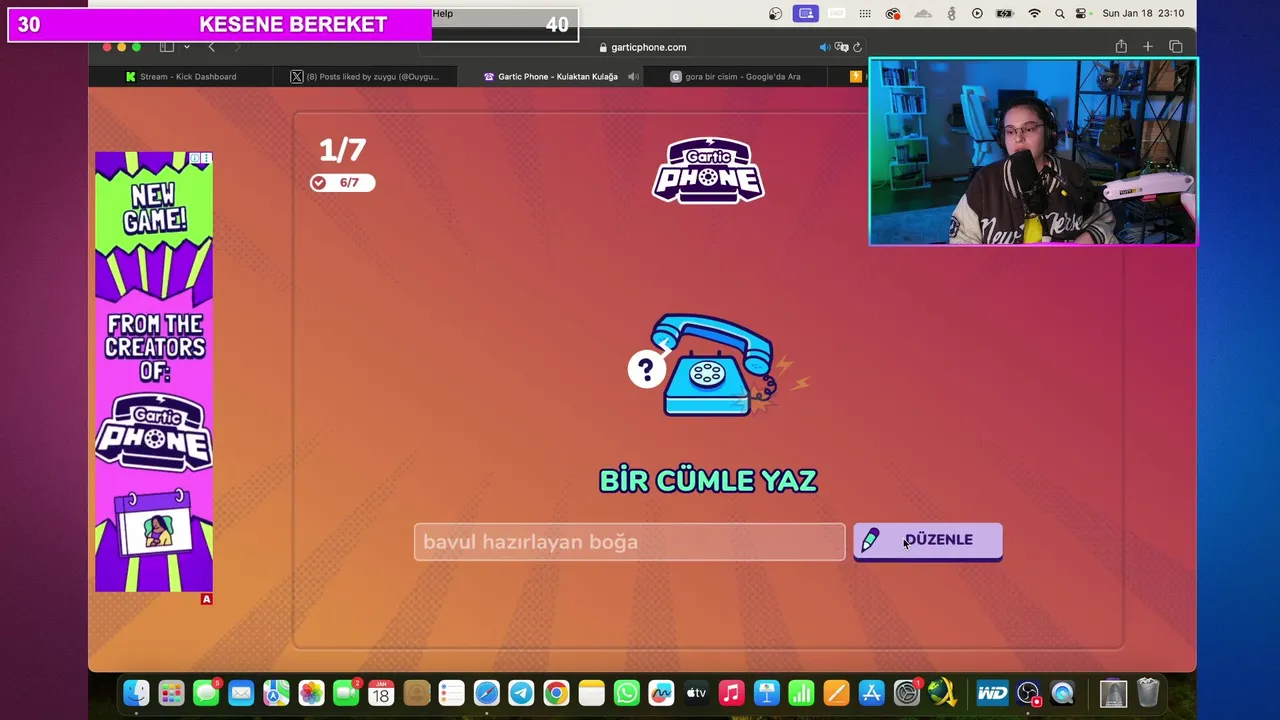Open Finder from the Dock
1280x720 pixels.
(136, 693)
